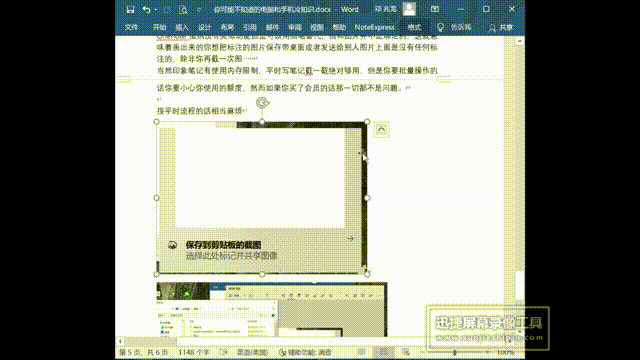Screen dimensions: 640x360
Task: Click the rotate handle above the selected picture
Action: pos(262,103)
